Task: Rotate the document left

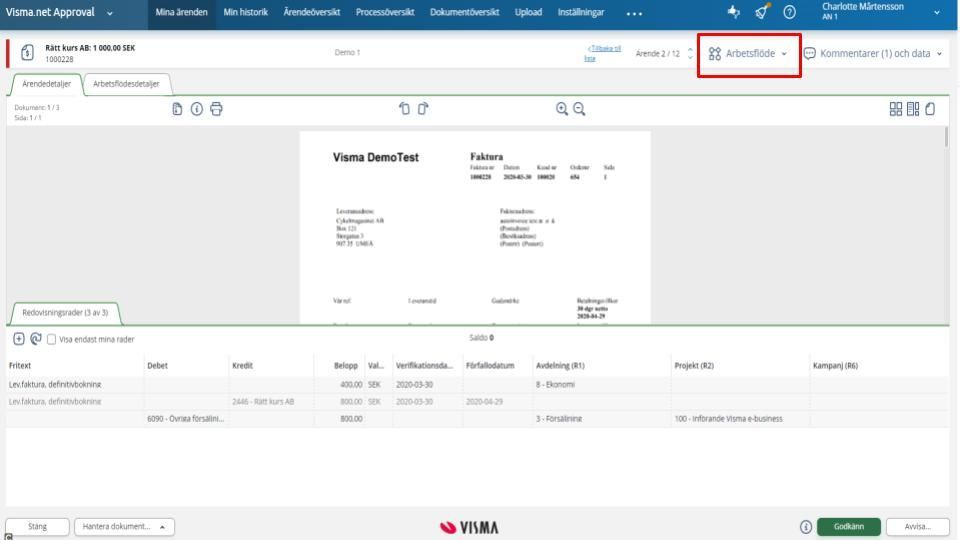Action: (x=404, y=108)
